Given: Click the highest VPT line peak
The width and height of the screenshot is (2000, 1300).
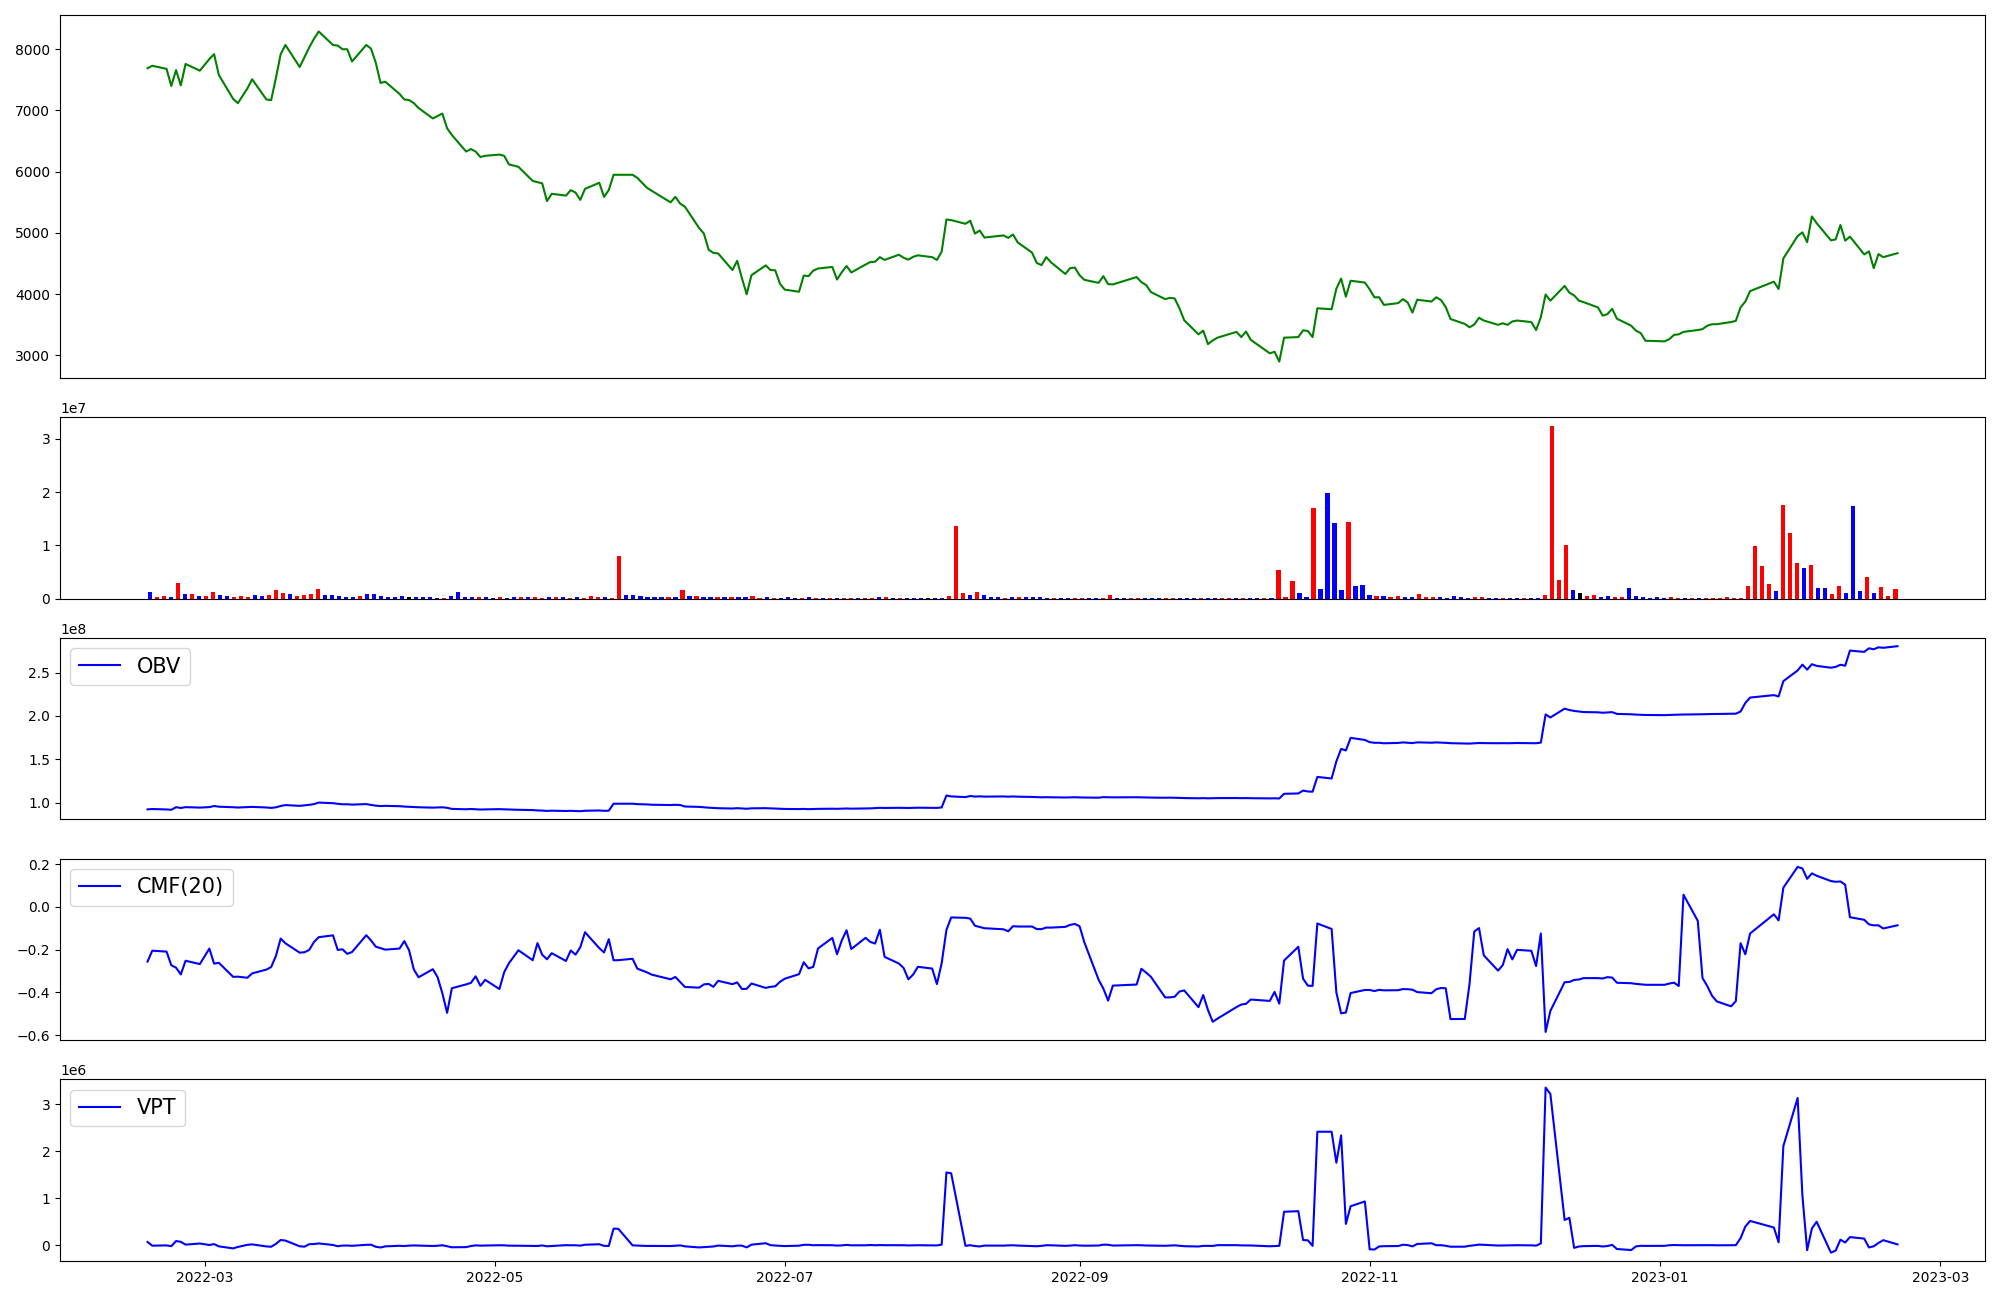Looking at the screenshot, I should point(1545,1088).
